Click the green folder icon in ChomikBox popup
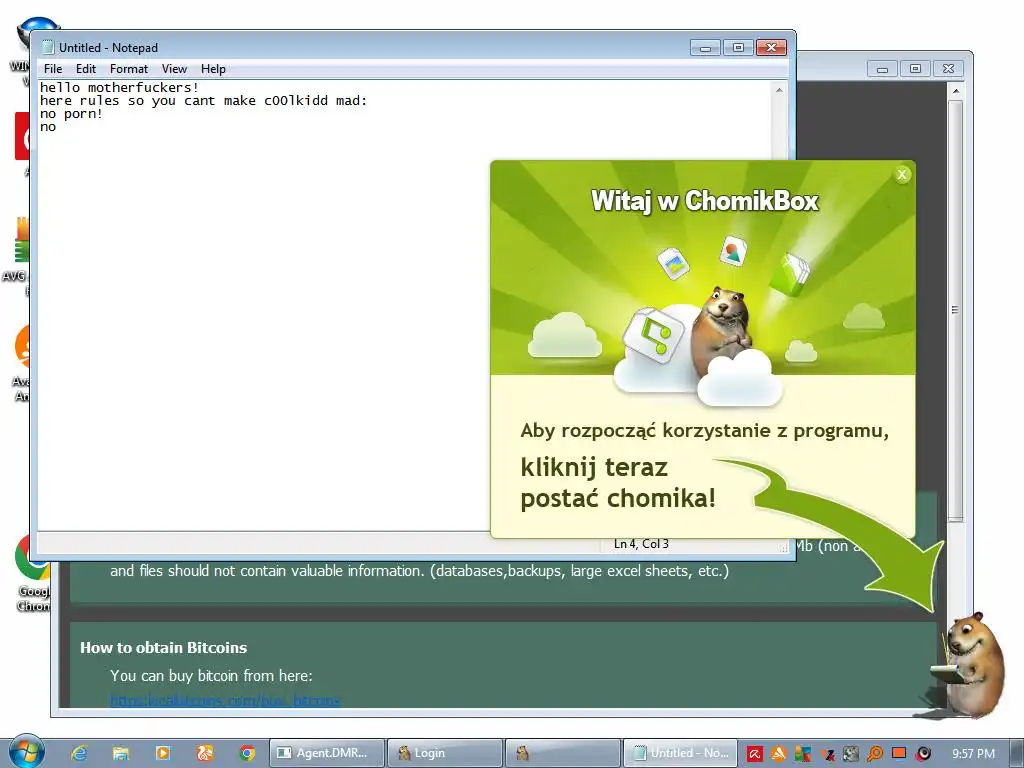1024x768 pixels. point(790,274)
